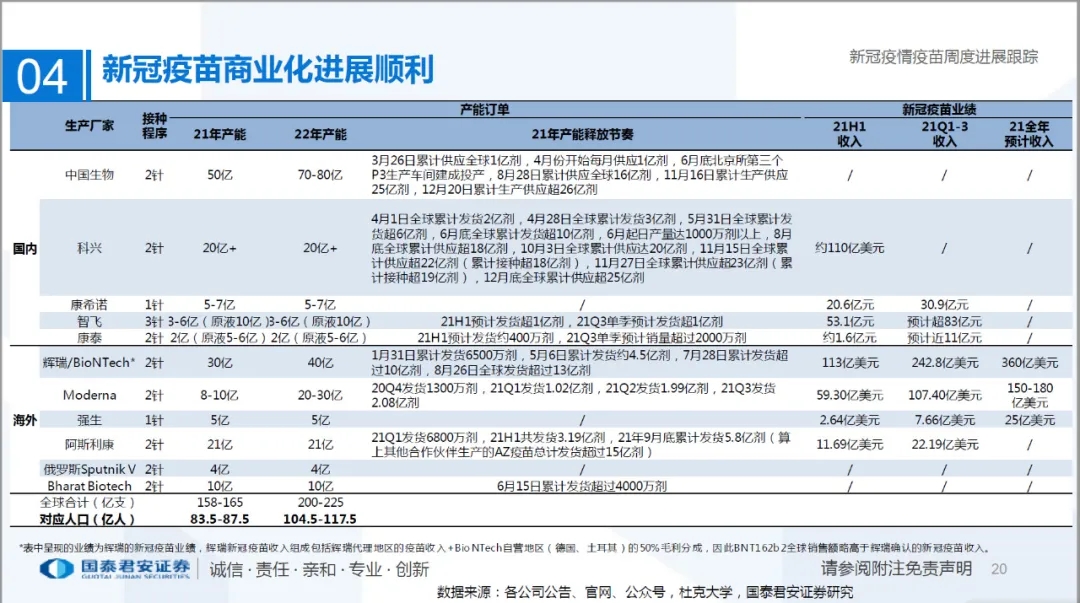
Task: Click Moderna's 21 capacity '8-10亿'
Action: (x=219, y=395)
